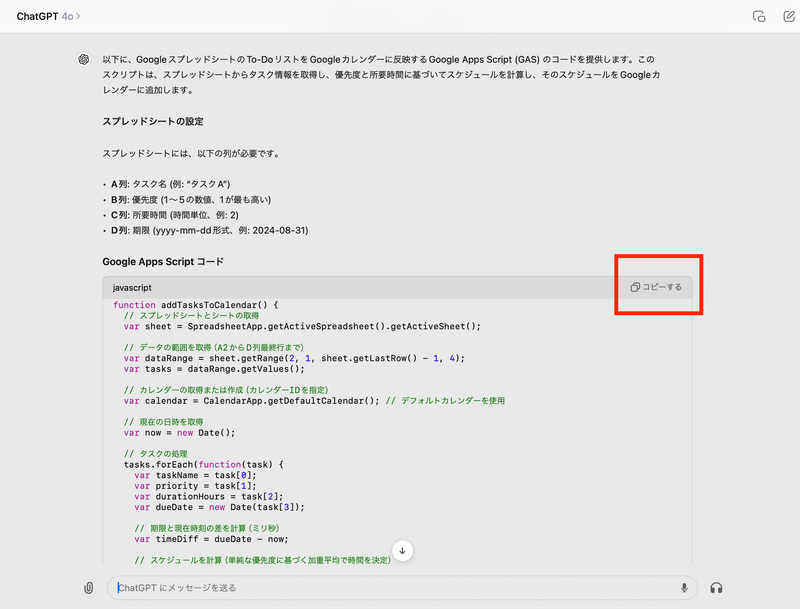
Task: Click the var dataRange = sheet.getRange code line
Action: point(294,358)
